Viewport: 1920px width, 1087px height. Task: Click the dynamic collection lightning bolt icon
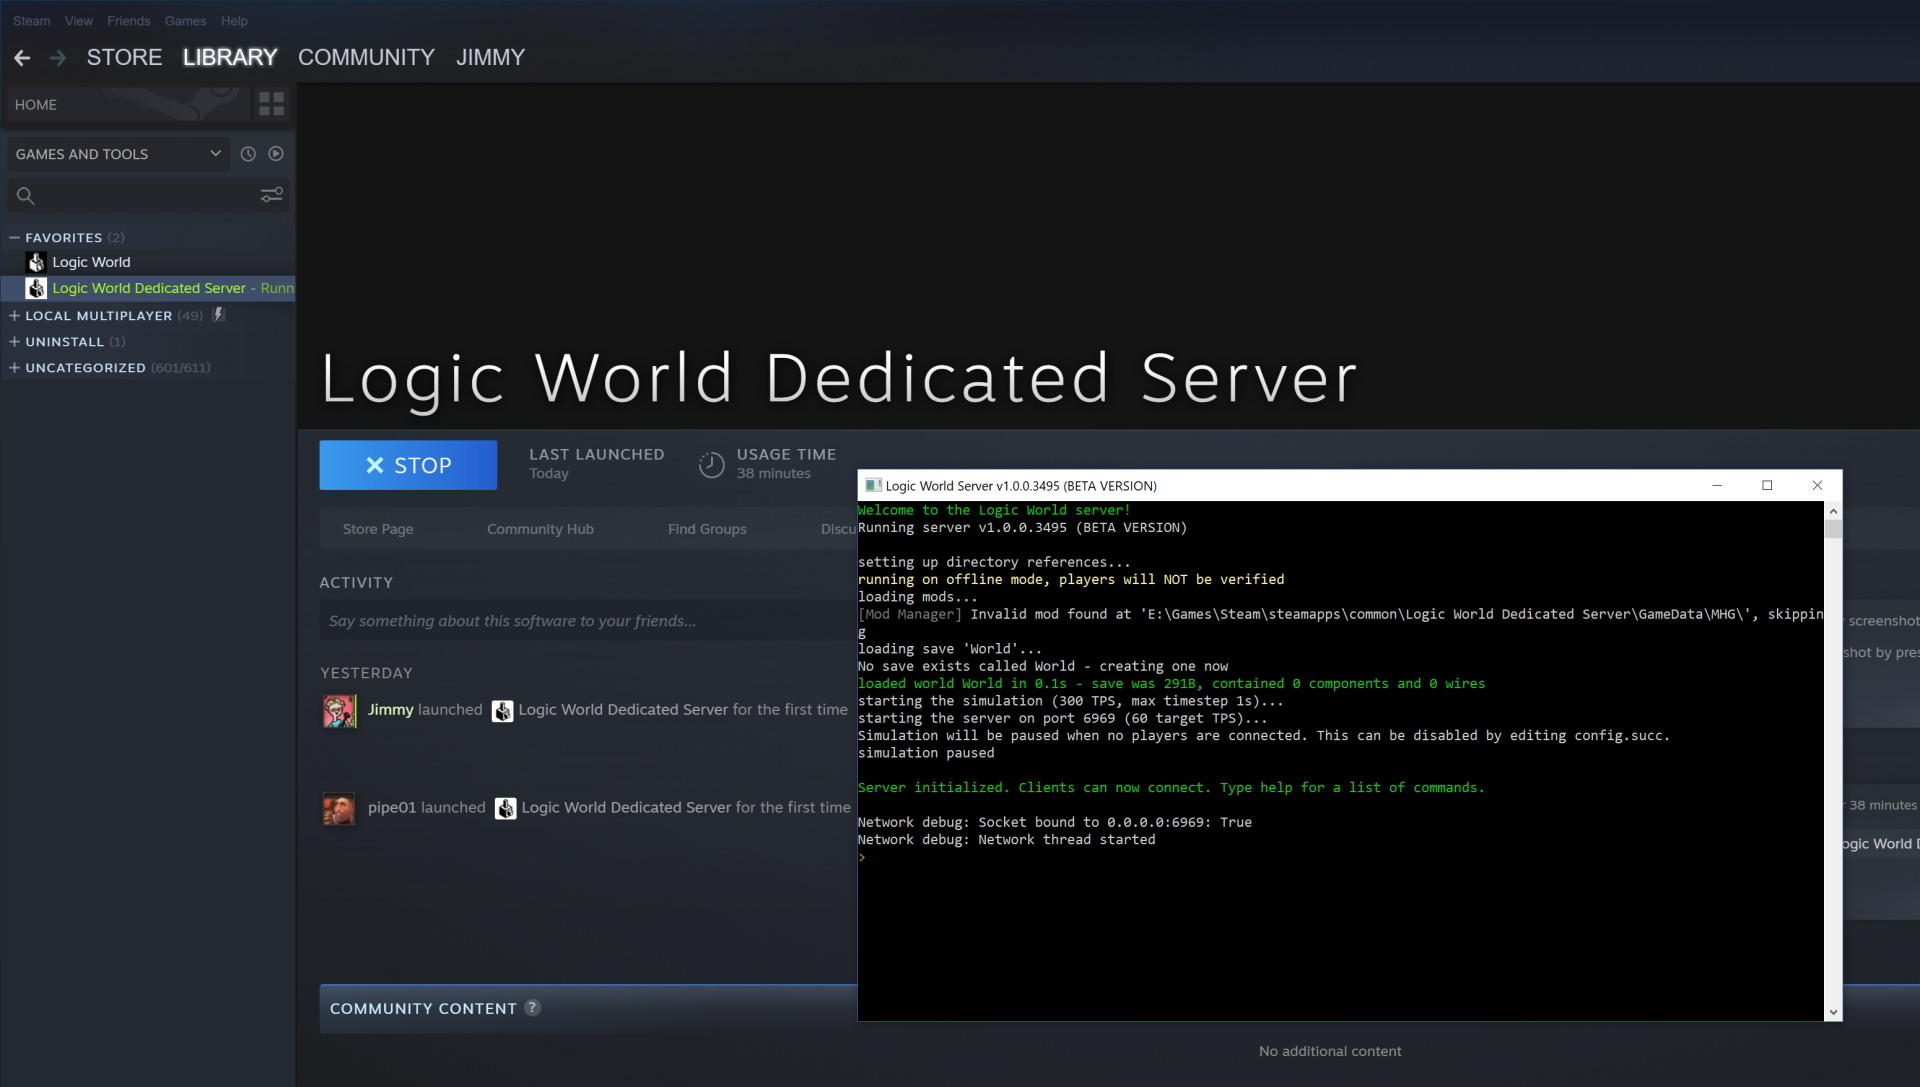[219, 315]
